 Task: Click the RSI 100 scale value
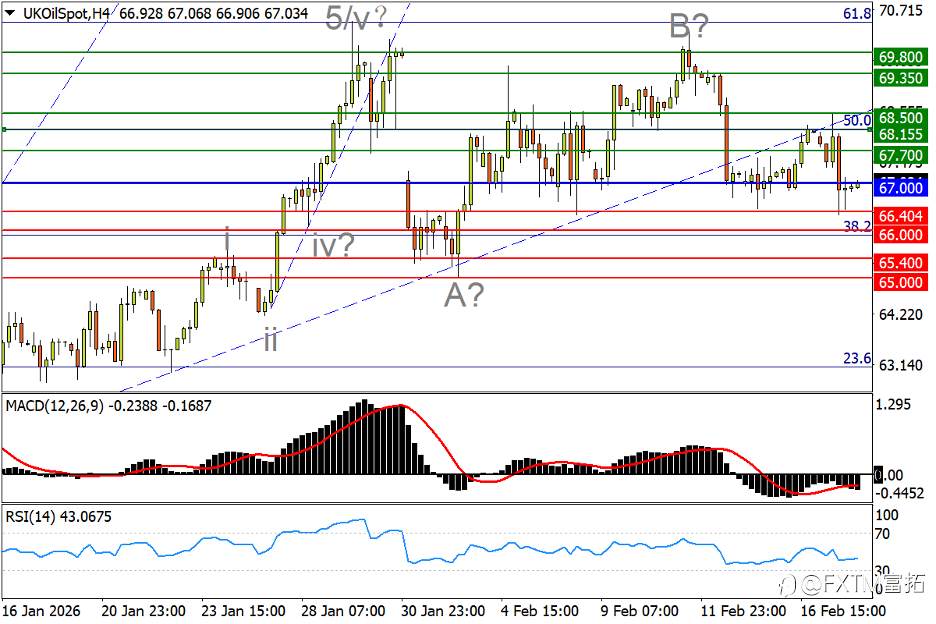point(887,515)
